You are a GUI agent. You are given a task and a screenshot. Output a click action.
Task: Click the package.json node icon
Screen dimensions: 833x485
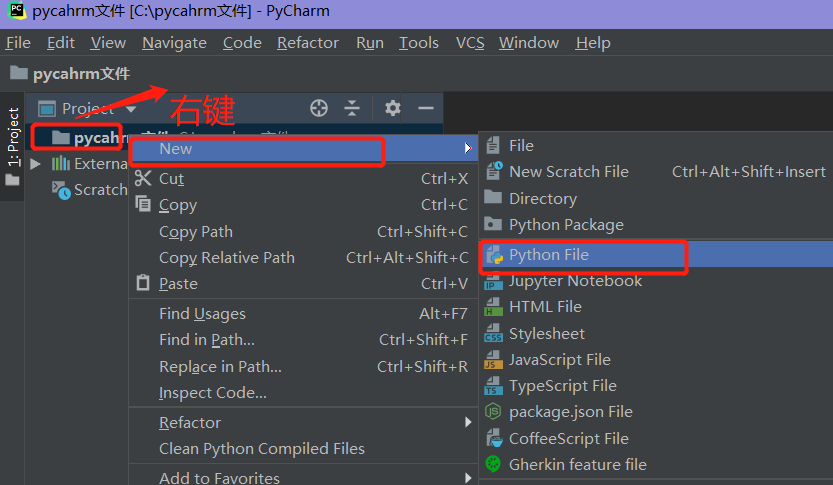click(493, 412)
